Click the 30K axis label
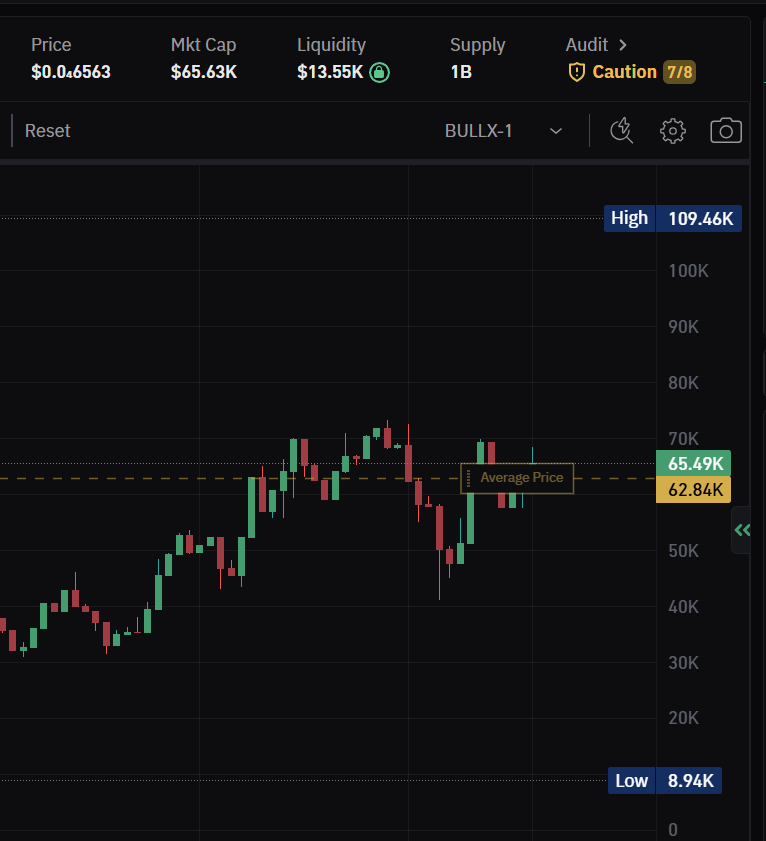The height and width of the screenshot is (841, 766). point(683,663)
